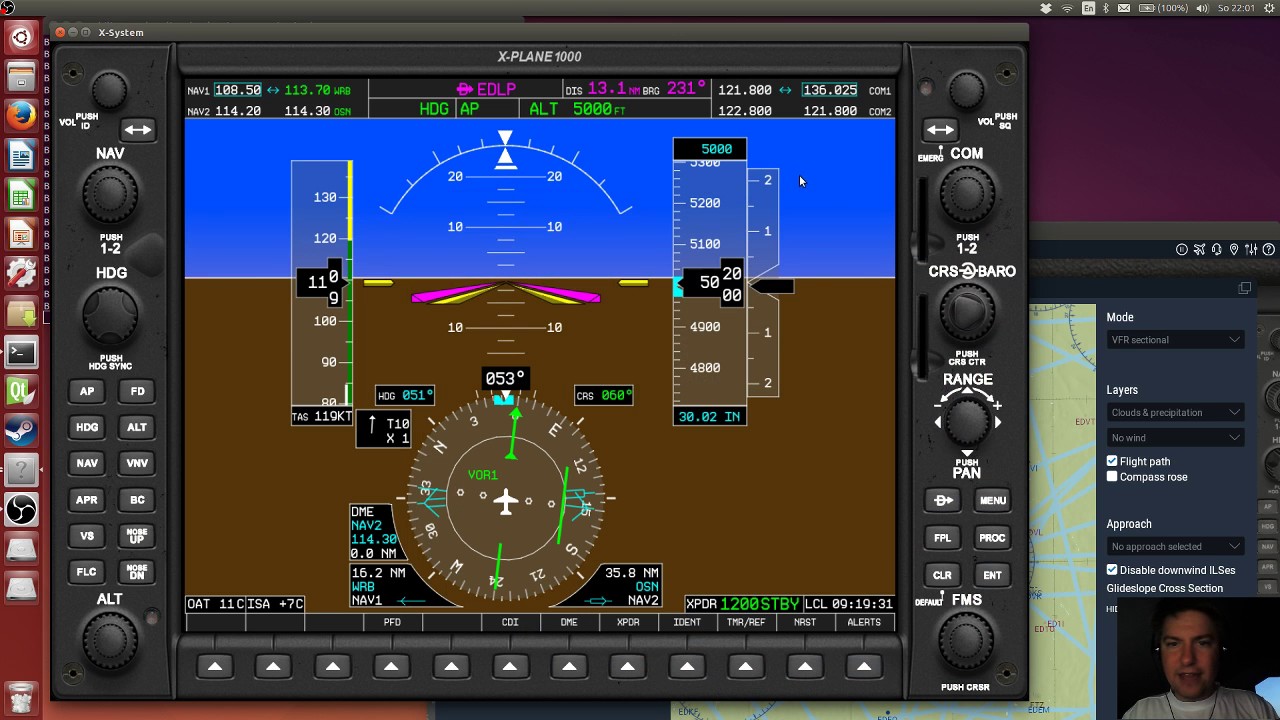1280x720 pixels.
Task: Select the DME softkey label
Action: coord(569,622)
